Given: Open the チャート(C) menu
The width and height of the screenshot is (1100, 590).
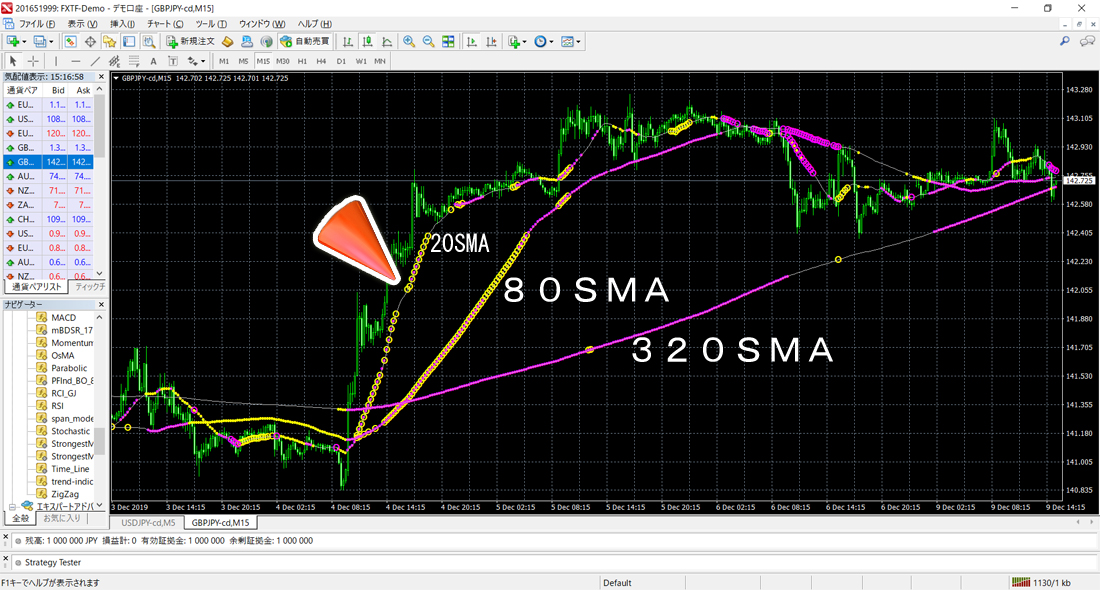Looking at the screenshot, I should click(165, 24).
